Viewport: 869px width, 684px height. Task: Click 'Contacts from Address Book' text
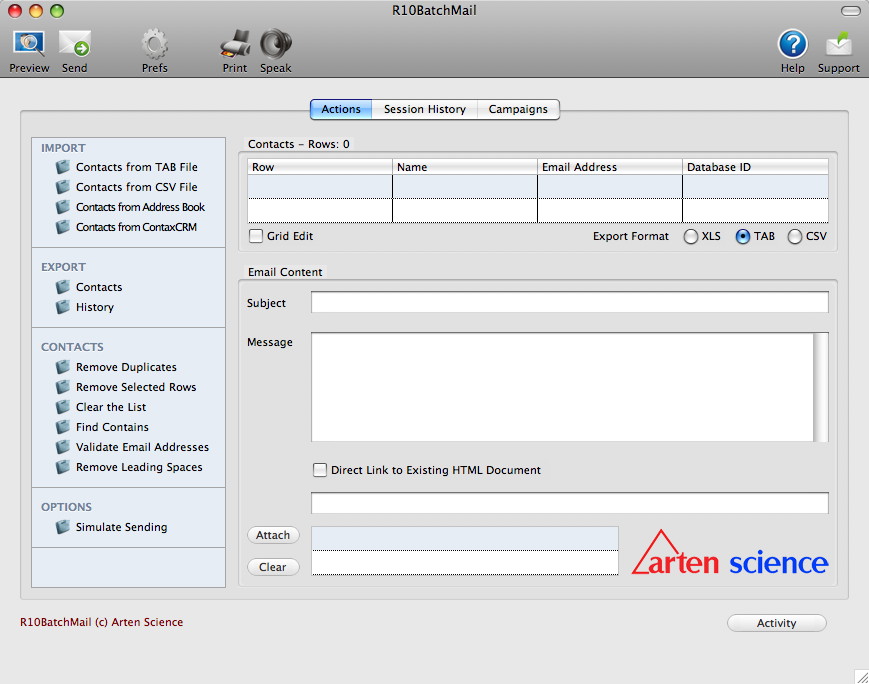click(140, 207)
